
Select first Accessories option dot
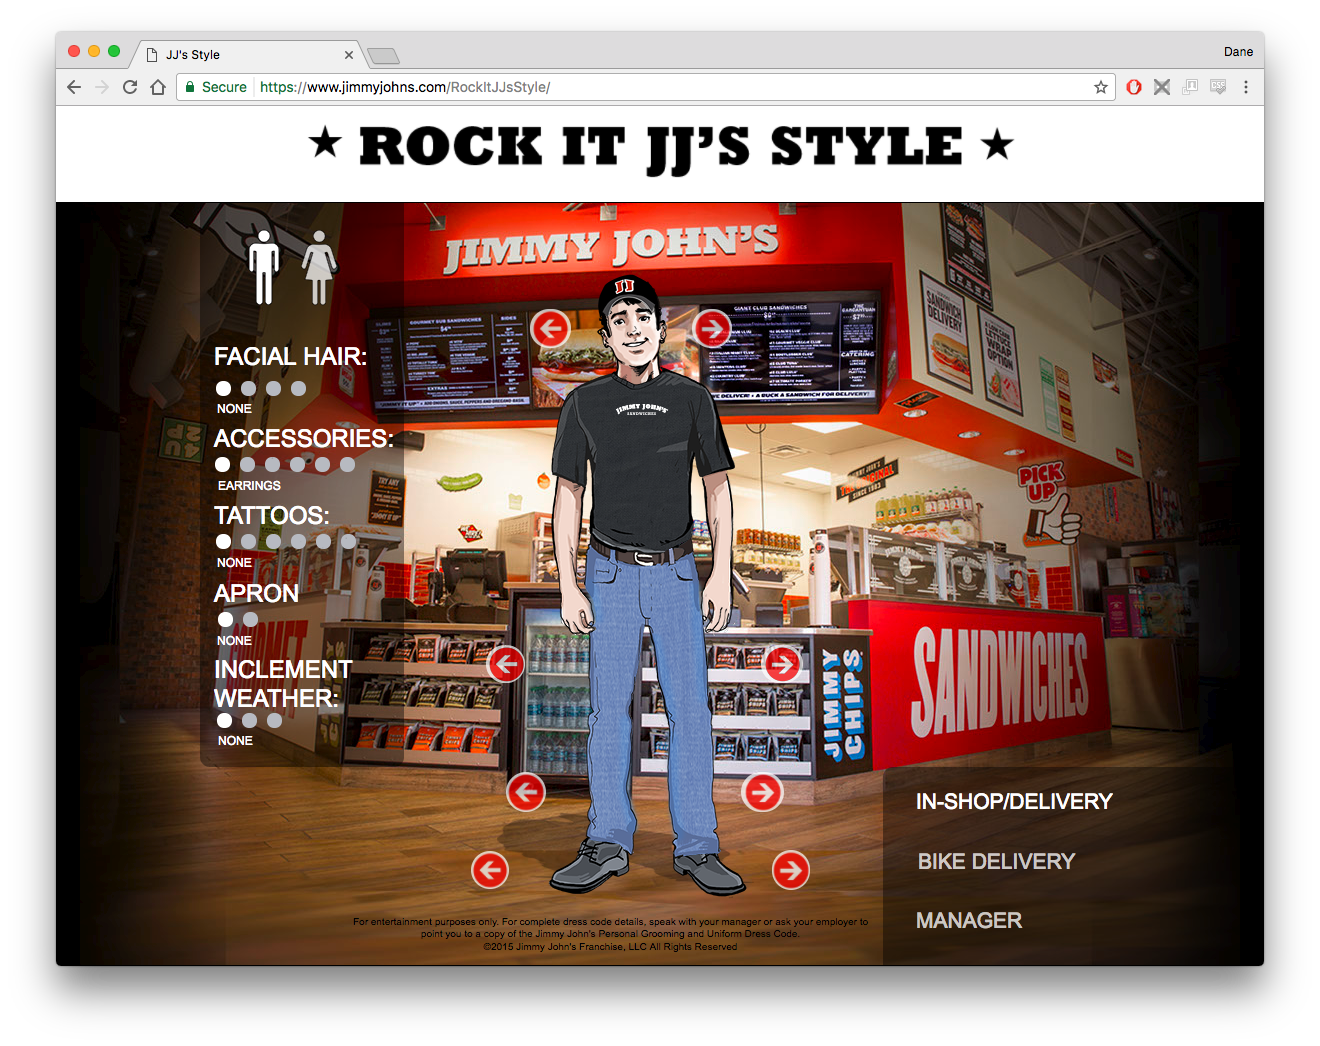(x=222, y=464)
